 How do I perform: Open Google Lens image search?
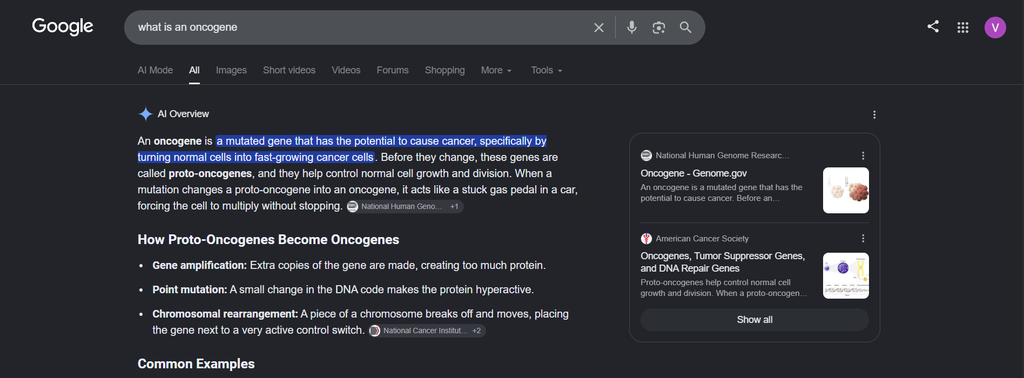pyautogui.click(x=658, y=27)
